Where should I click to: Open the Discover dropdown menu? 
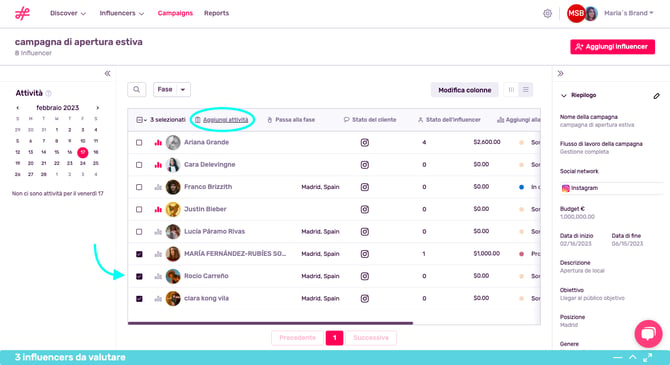click(x=68, y=13)
